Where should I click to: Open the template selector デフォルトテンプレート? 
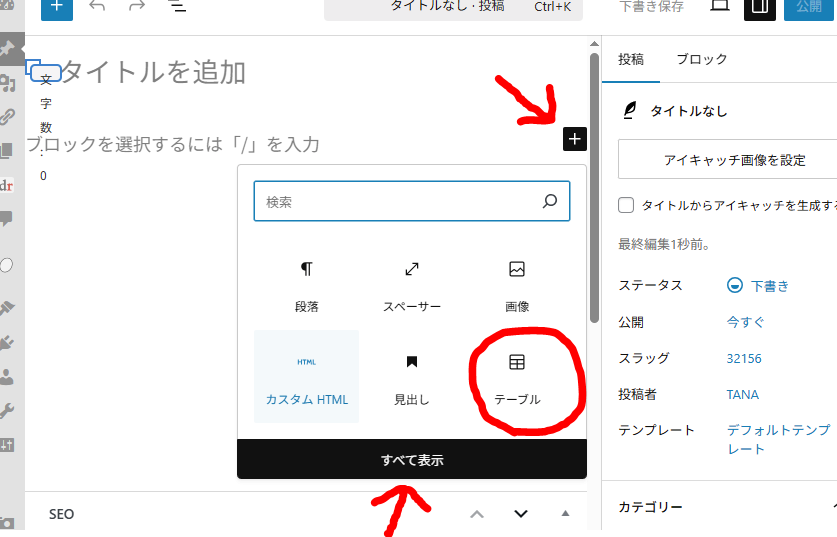pos(778,439)
